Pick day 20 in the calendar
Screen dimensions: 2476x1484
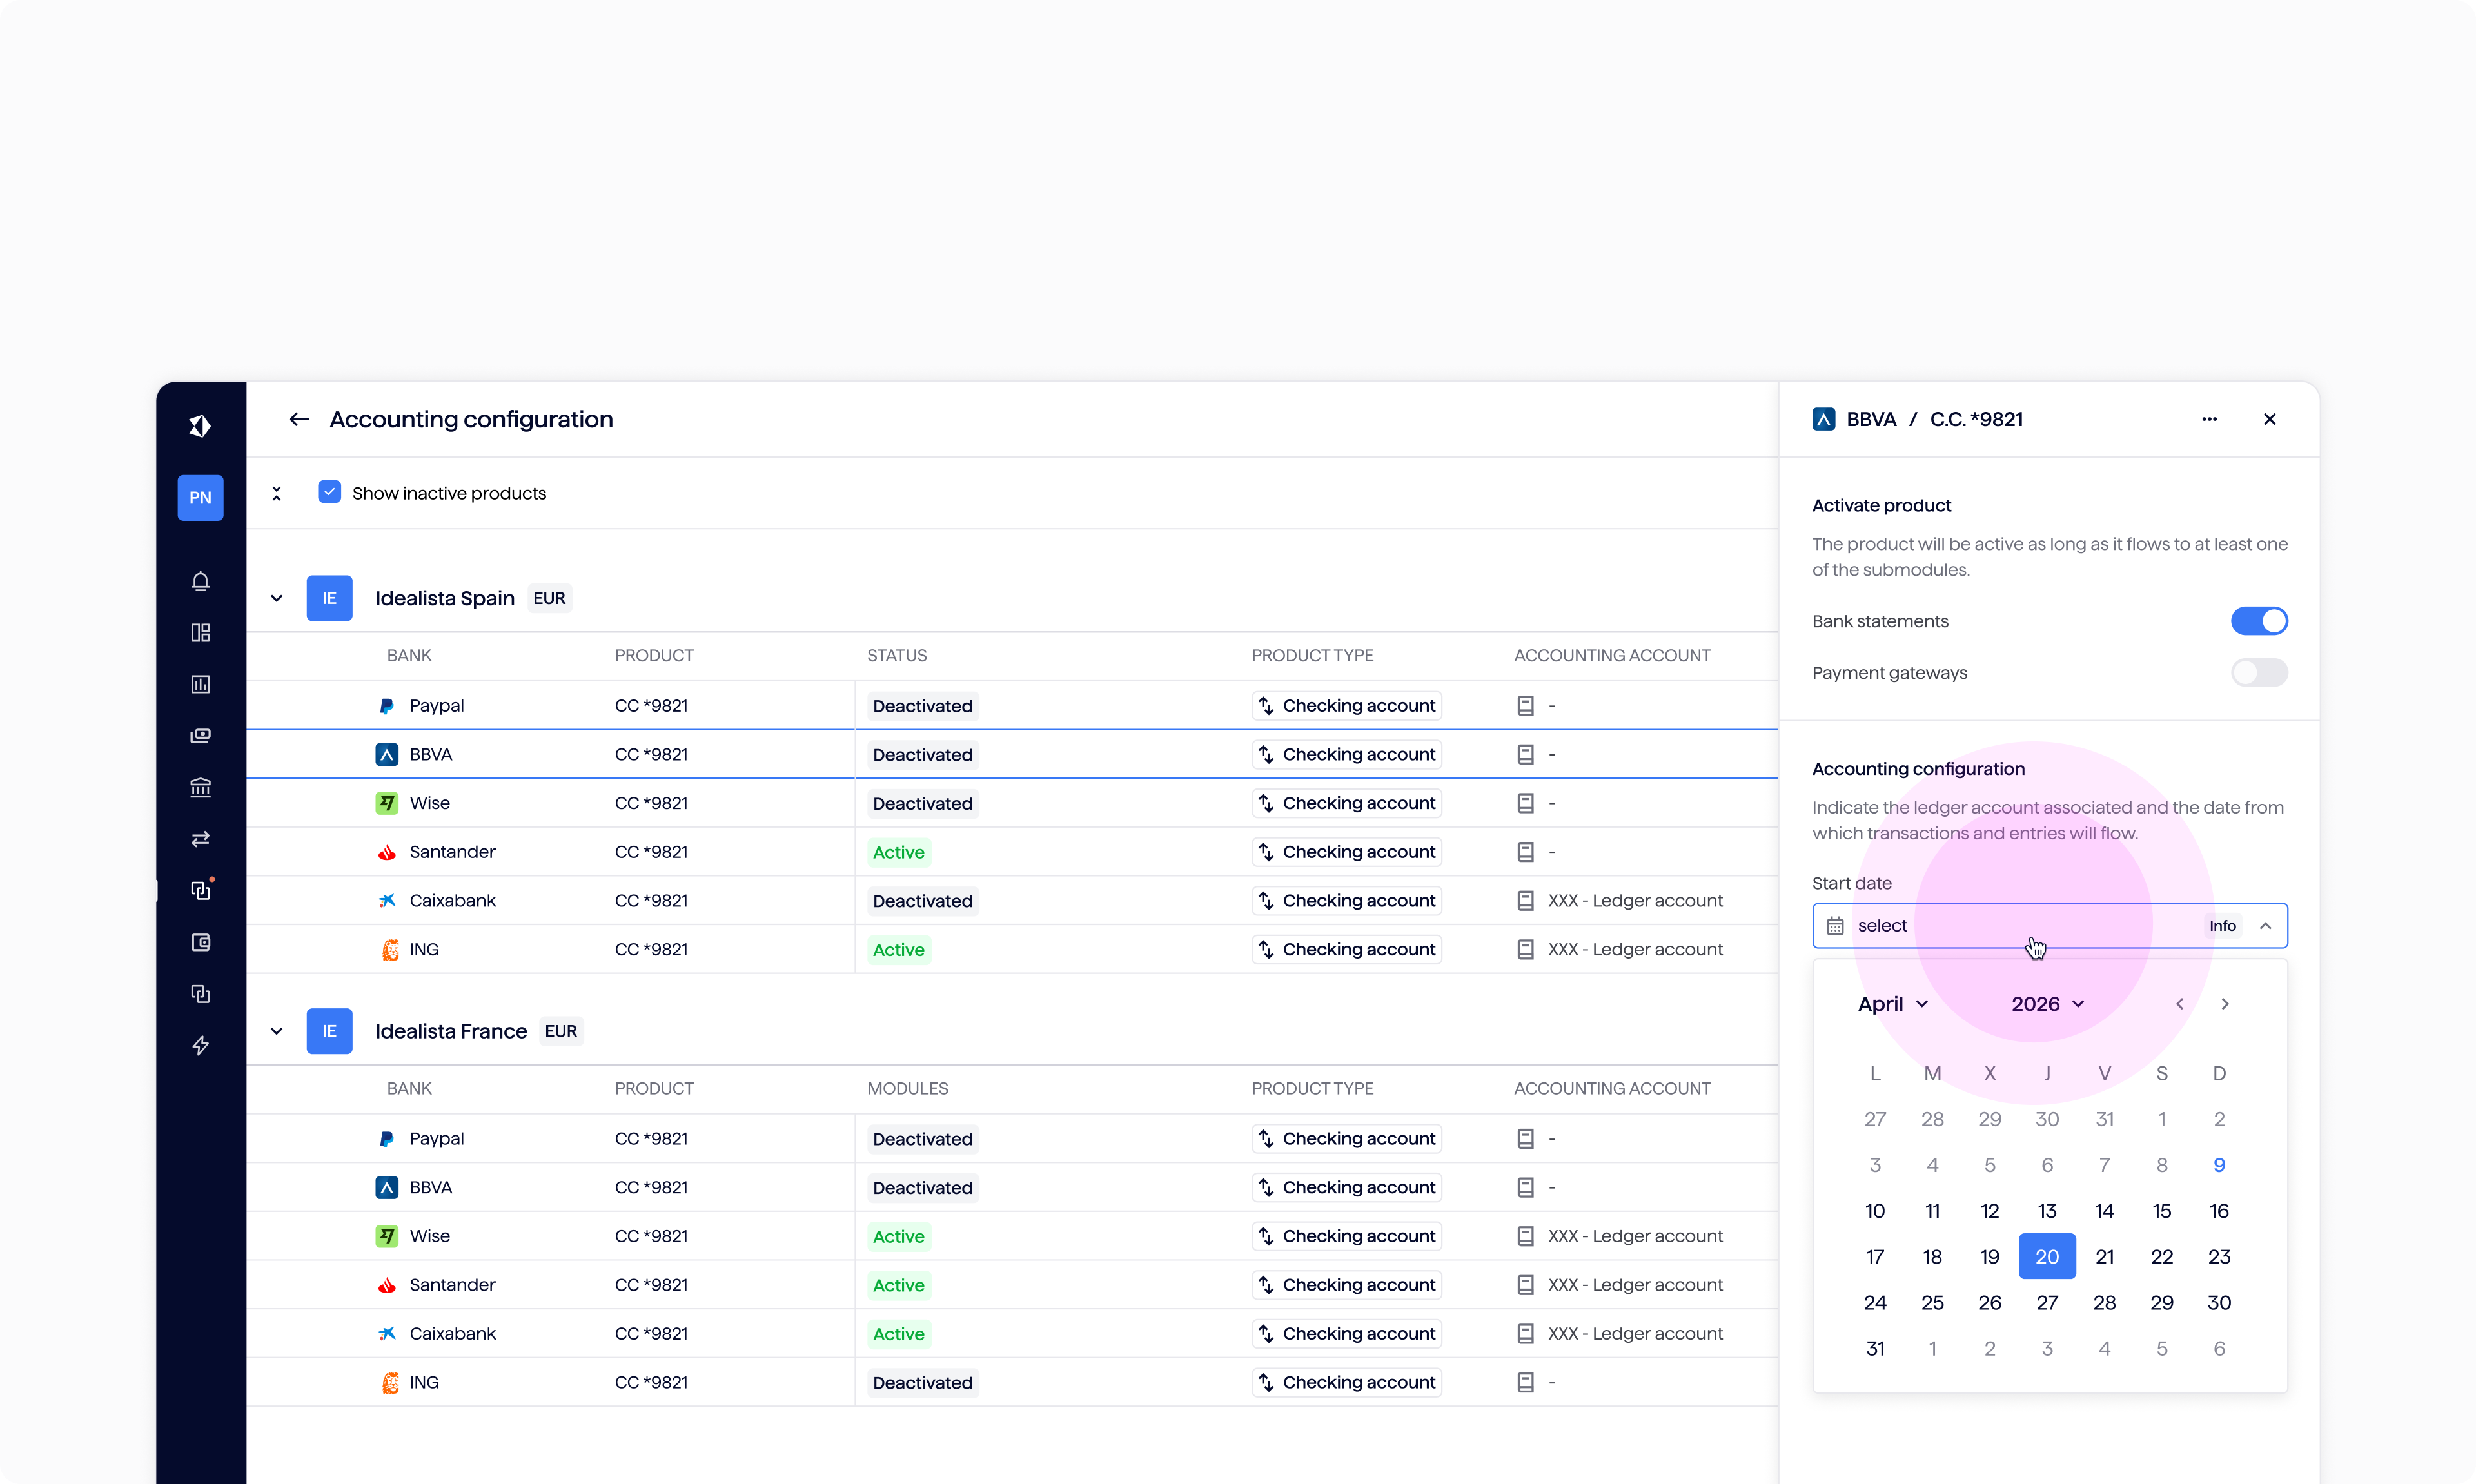pos(2046,1257)
